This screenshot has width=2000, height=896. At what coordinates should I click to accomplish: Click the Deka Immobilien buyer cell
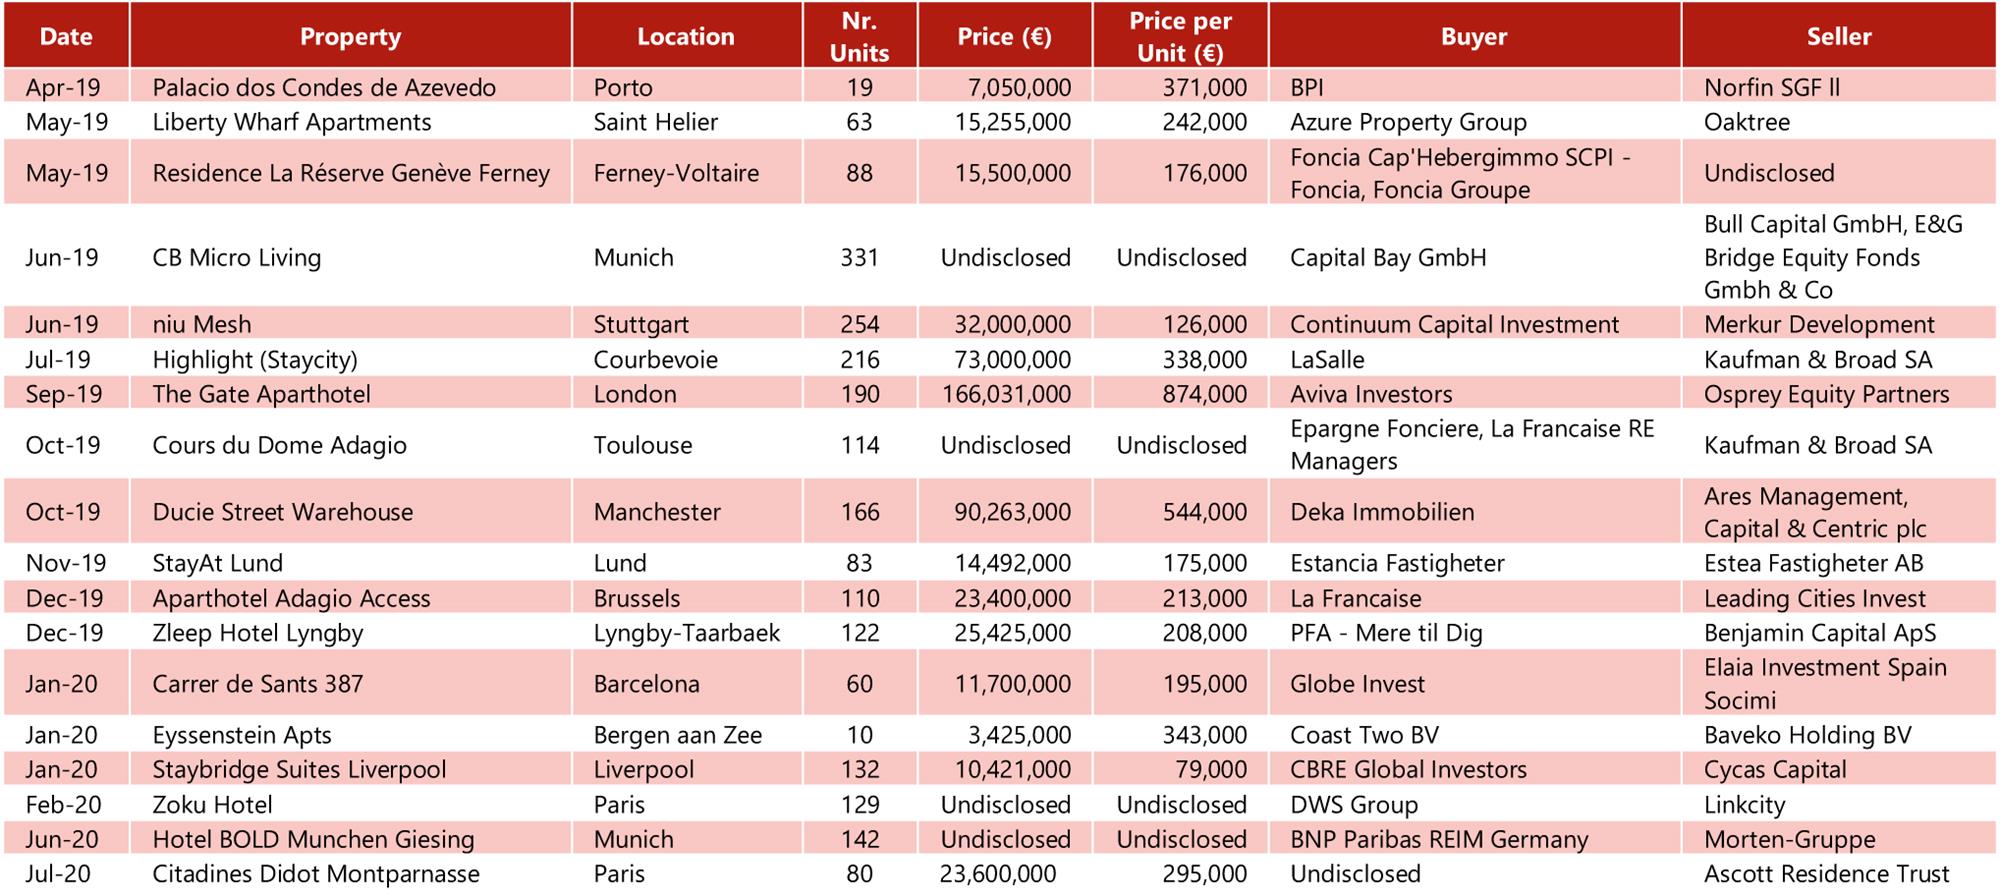(x=1382, y=512)
